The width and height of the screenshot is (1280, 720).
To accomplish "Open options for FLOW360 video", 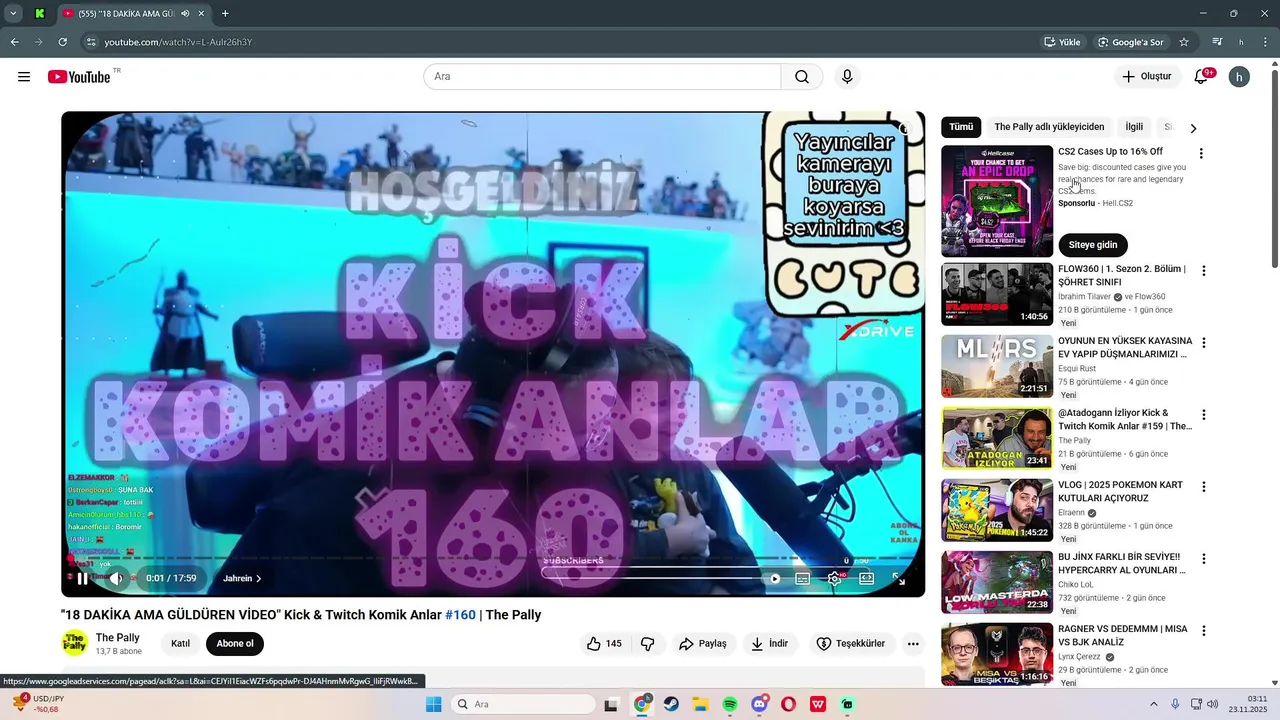I will point(1203,271).
